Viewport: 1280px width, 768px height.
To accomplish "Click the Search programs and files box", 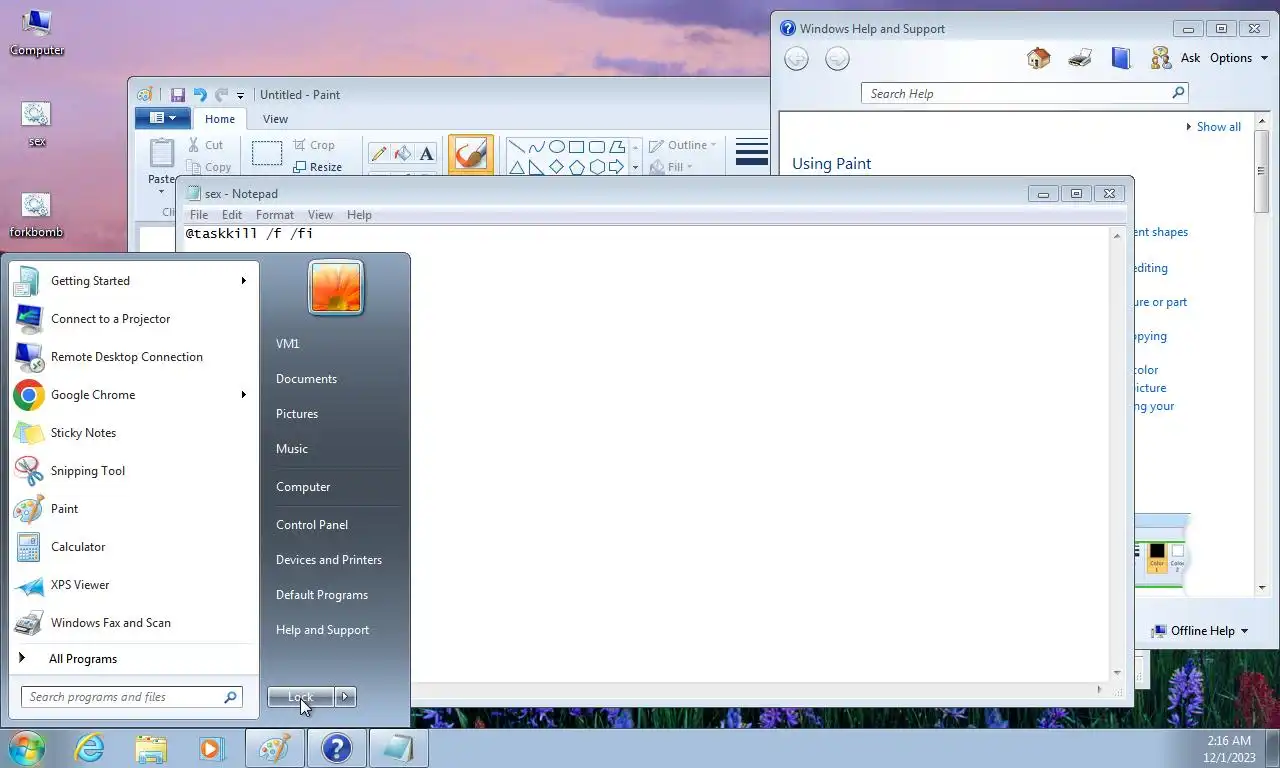I will pyautogui.click(x=131, y=697).
